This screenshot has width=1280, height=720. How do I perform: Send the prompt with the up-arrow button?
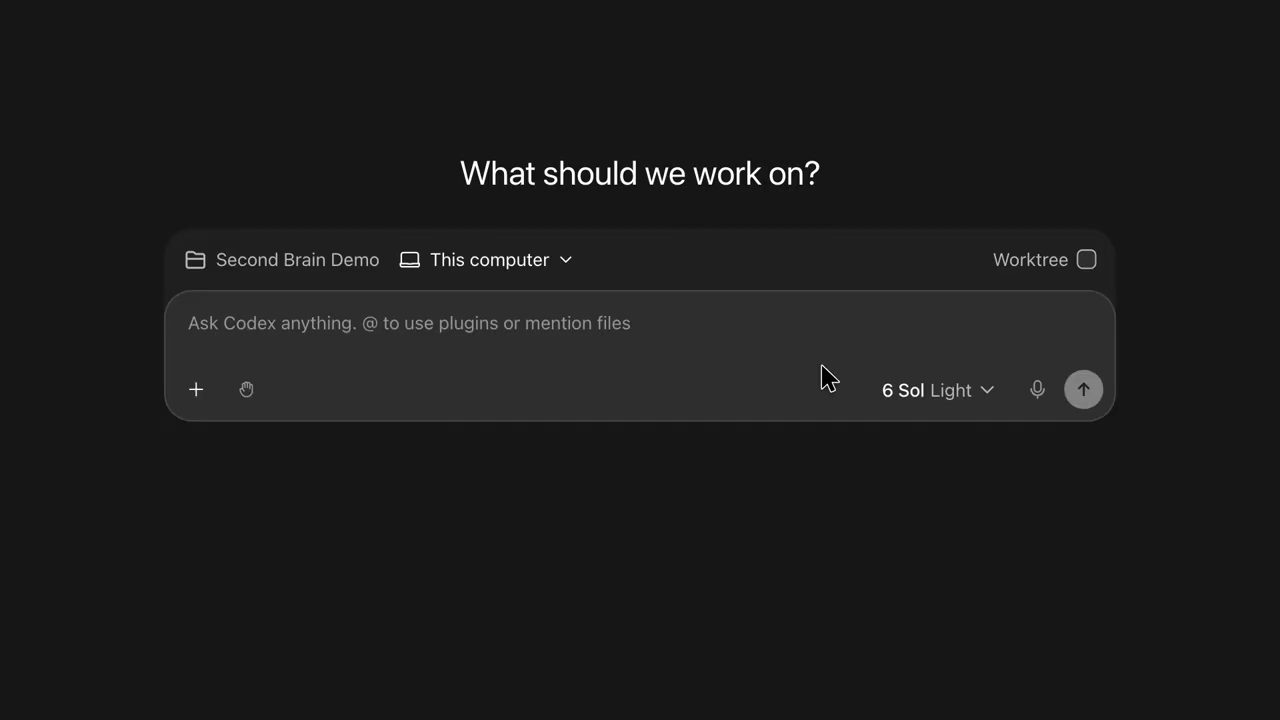(x=1083, y=389)
